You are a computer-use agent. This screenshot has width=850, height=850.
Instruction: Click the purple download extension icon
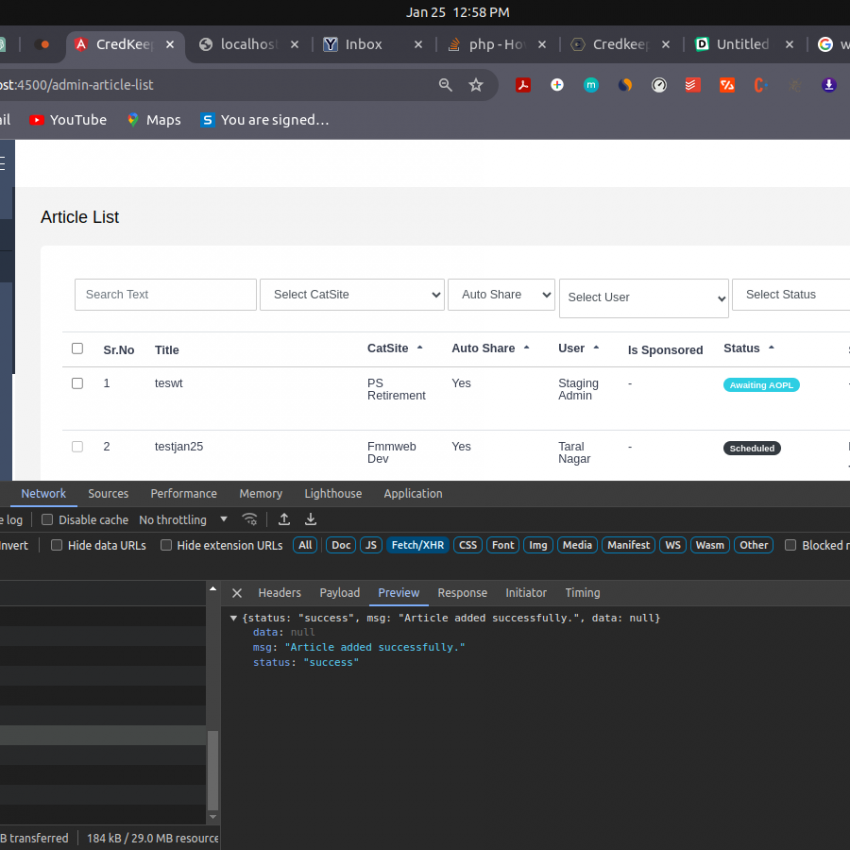[x=828, y=85]
